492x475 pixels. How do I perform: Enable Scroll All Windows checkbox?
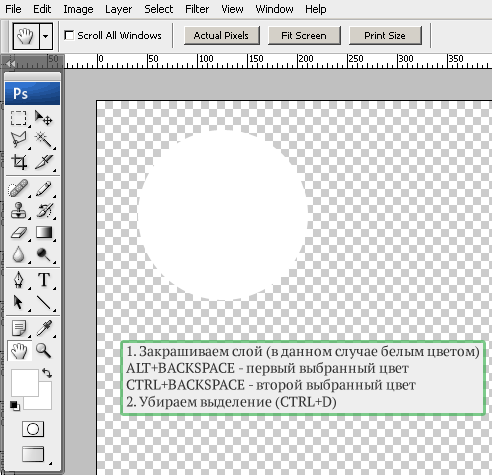click(69, 35)
